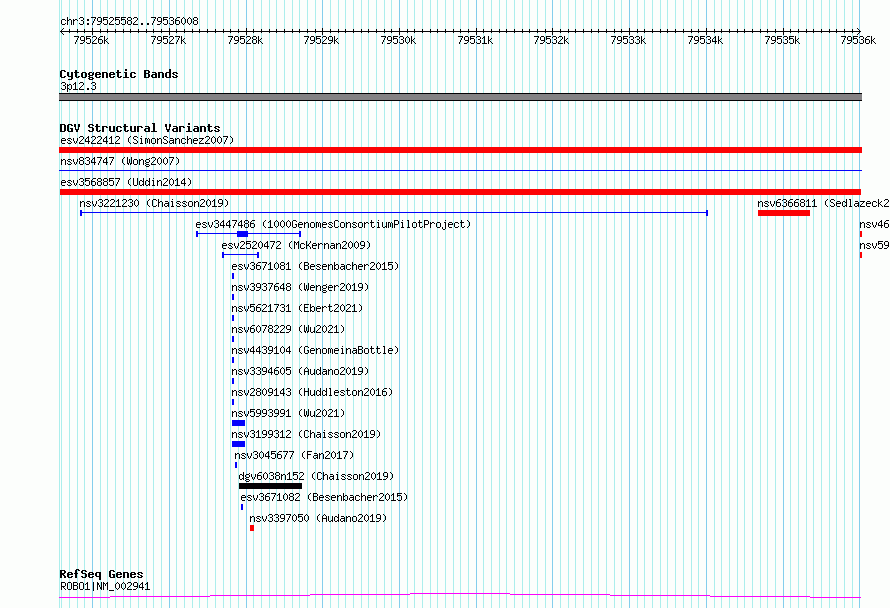Click nsv3394605 (Audano2019) label
Viewport: 890px width, 608px height.
coord(300,371)
